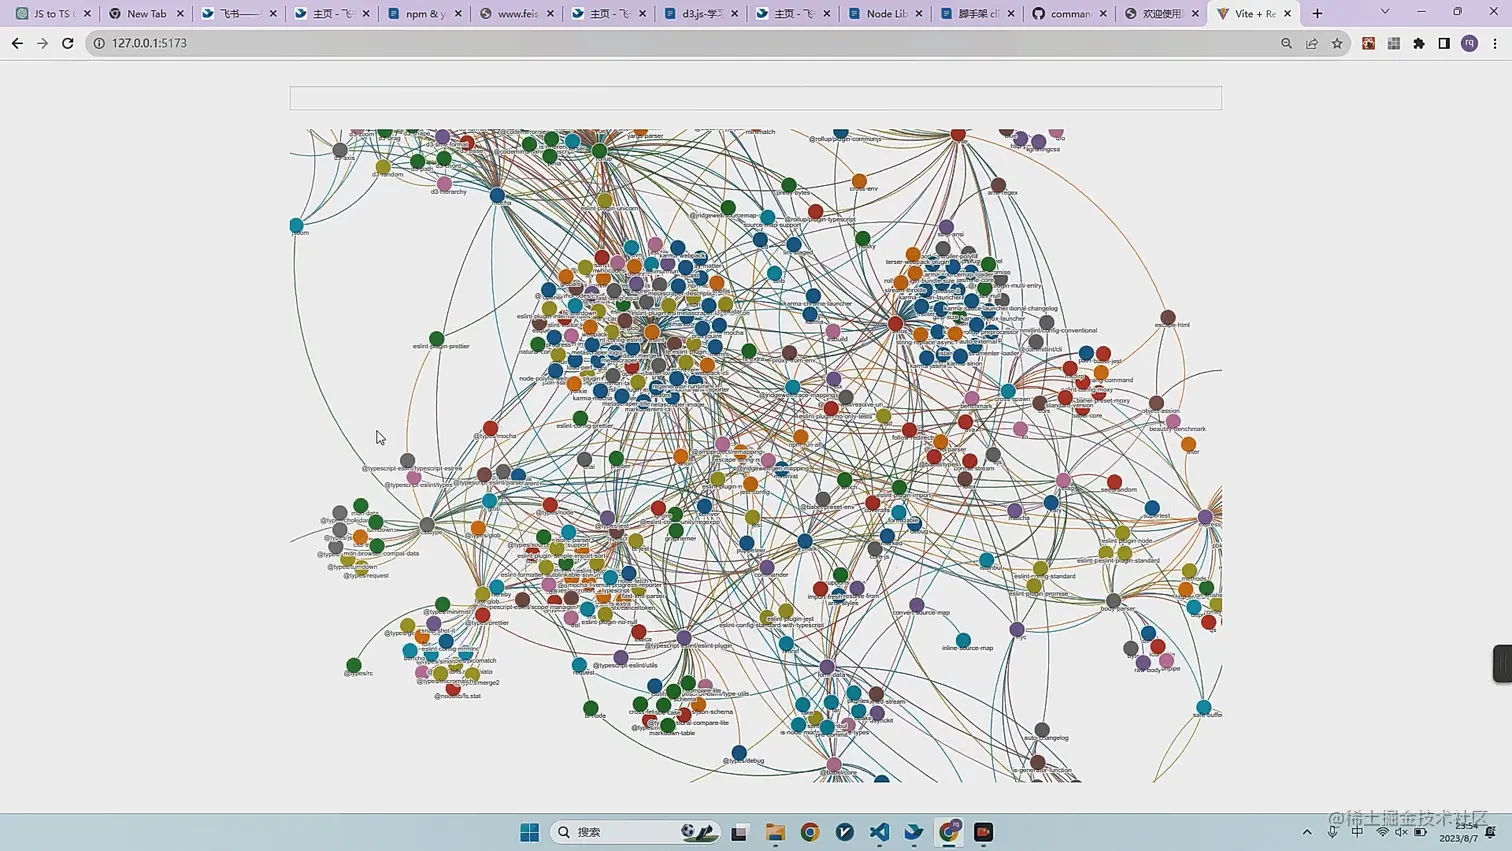Select the cross-env graph node

pos(859,181)
